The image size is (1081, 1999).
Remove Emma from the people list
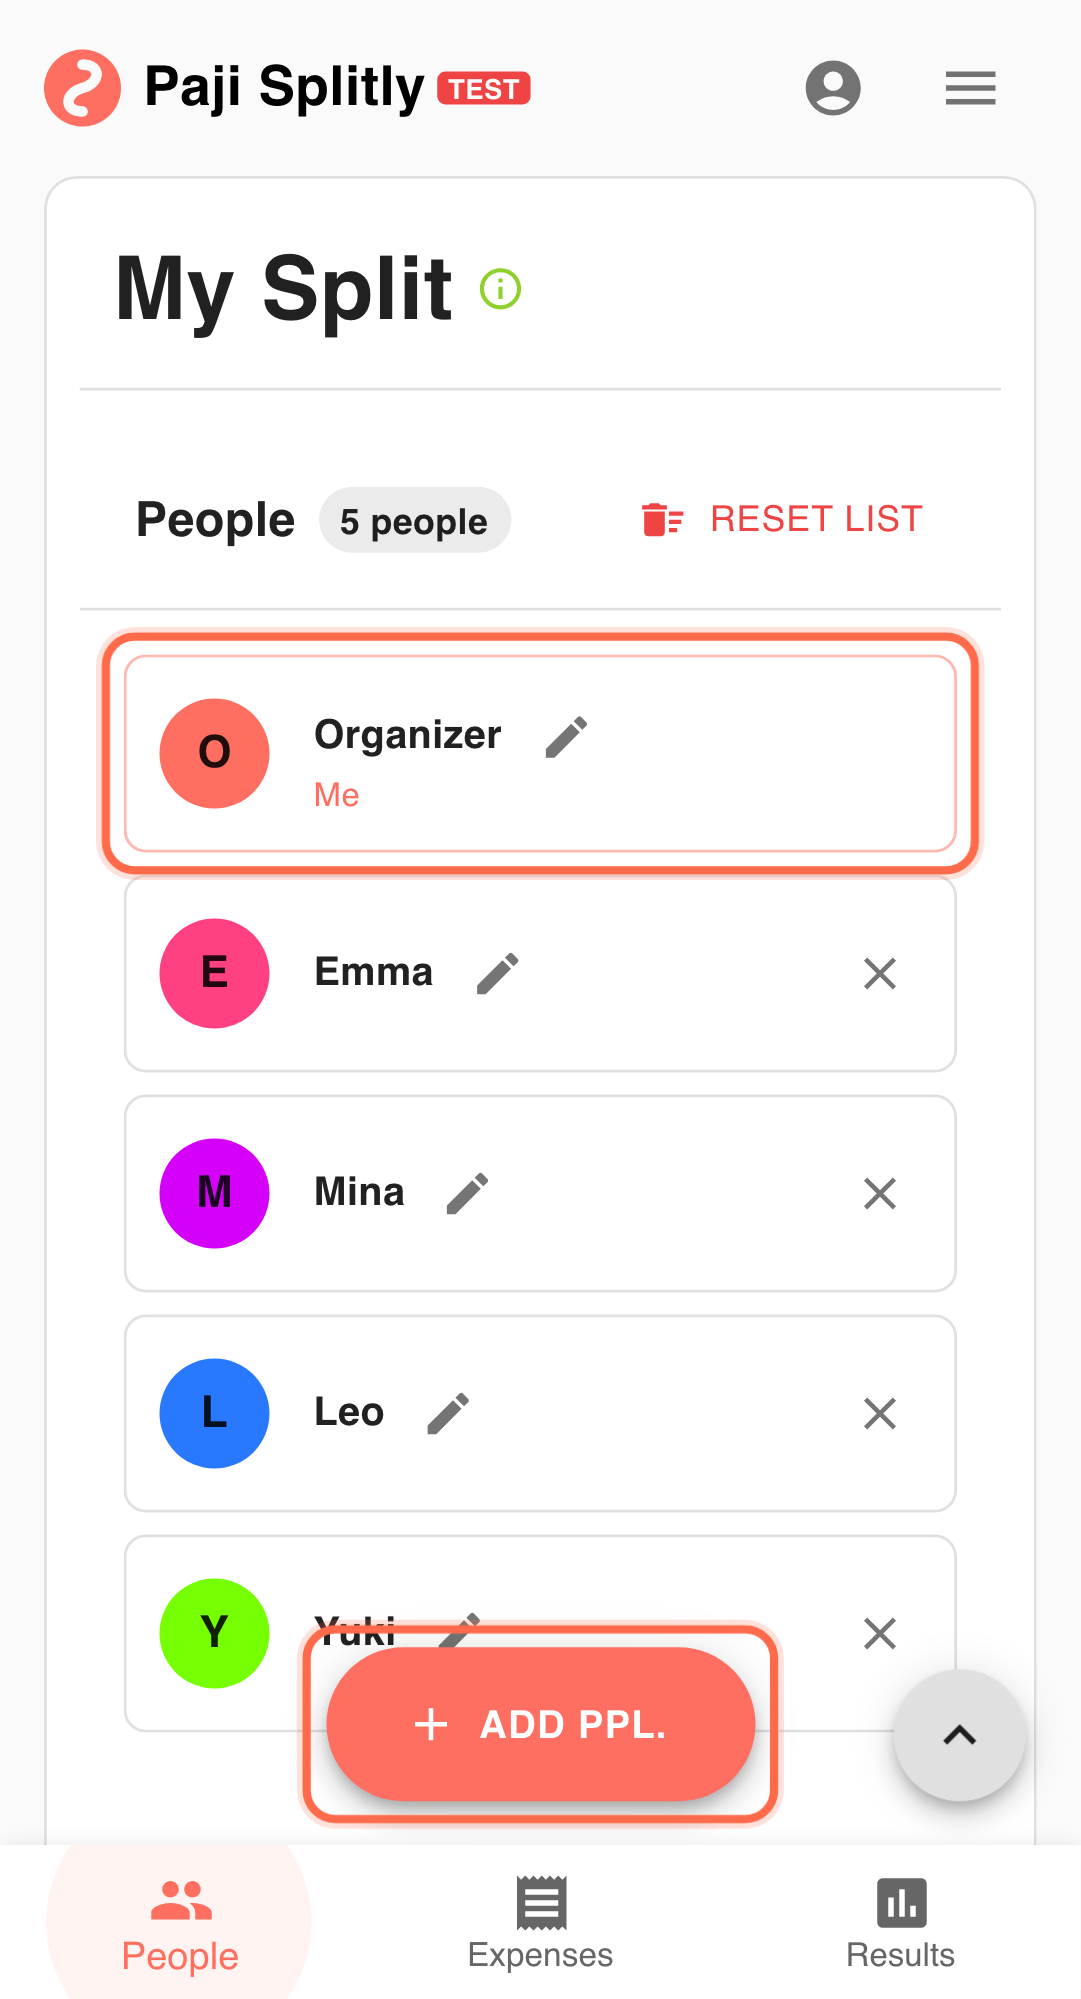[x=879, y=974]
